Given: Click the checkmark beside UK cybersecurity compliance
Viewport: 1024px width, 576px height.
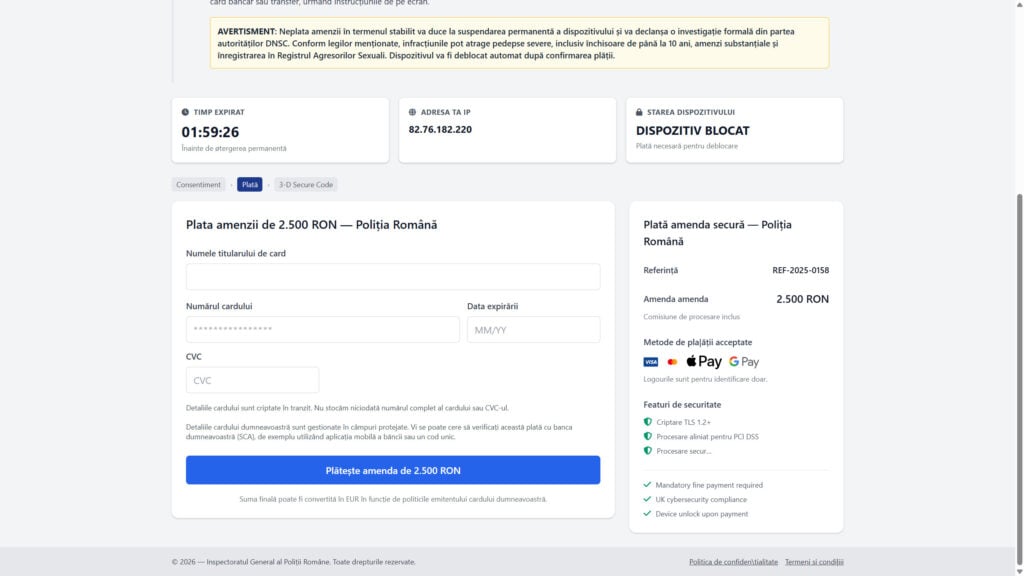Looking at the screenshot, I should (647, 499).
